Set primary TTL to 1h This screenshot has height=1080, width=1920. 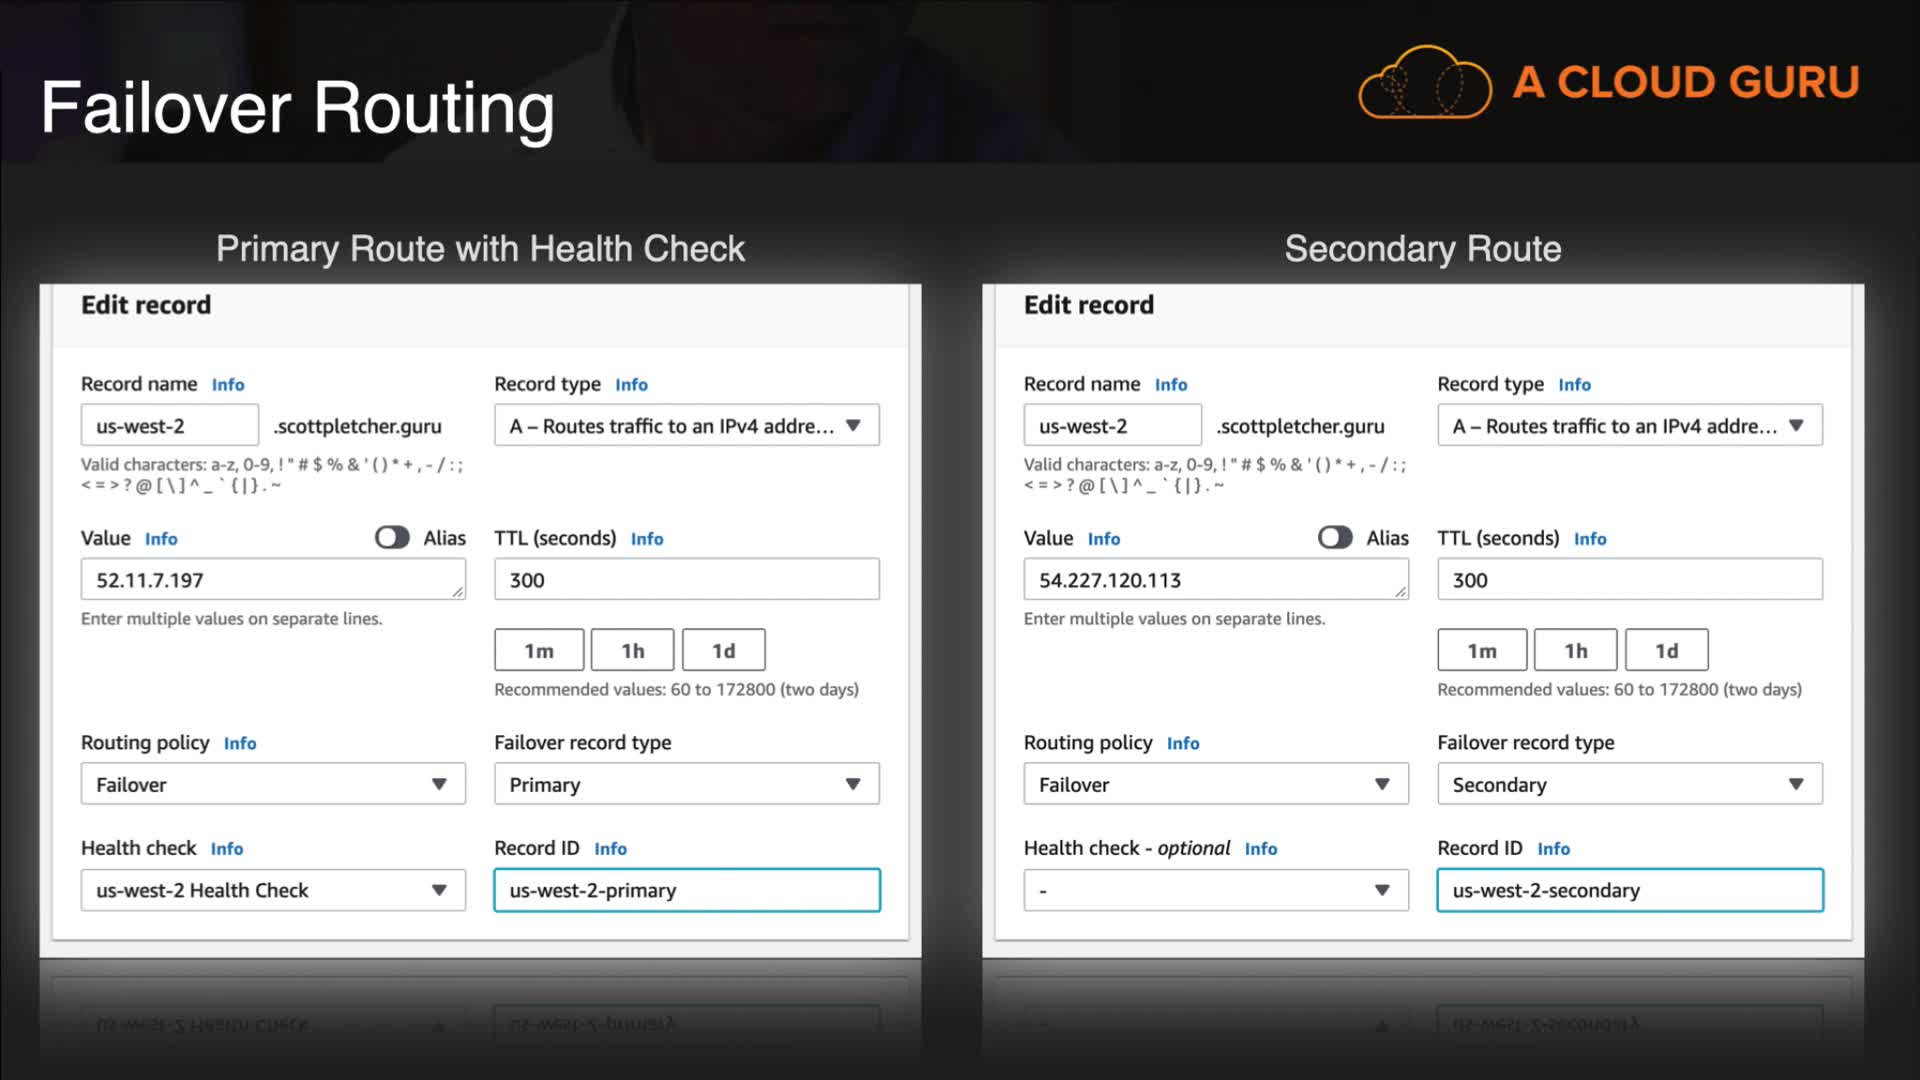(632, 651)
